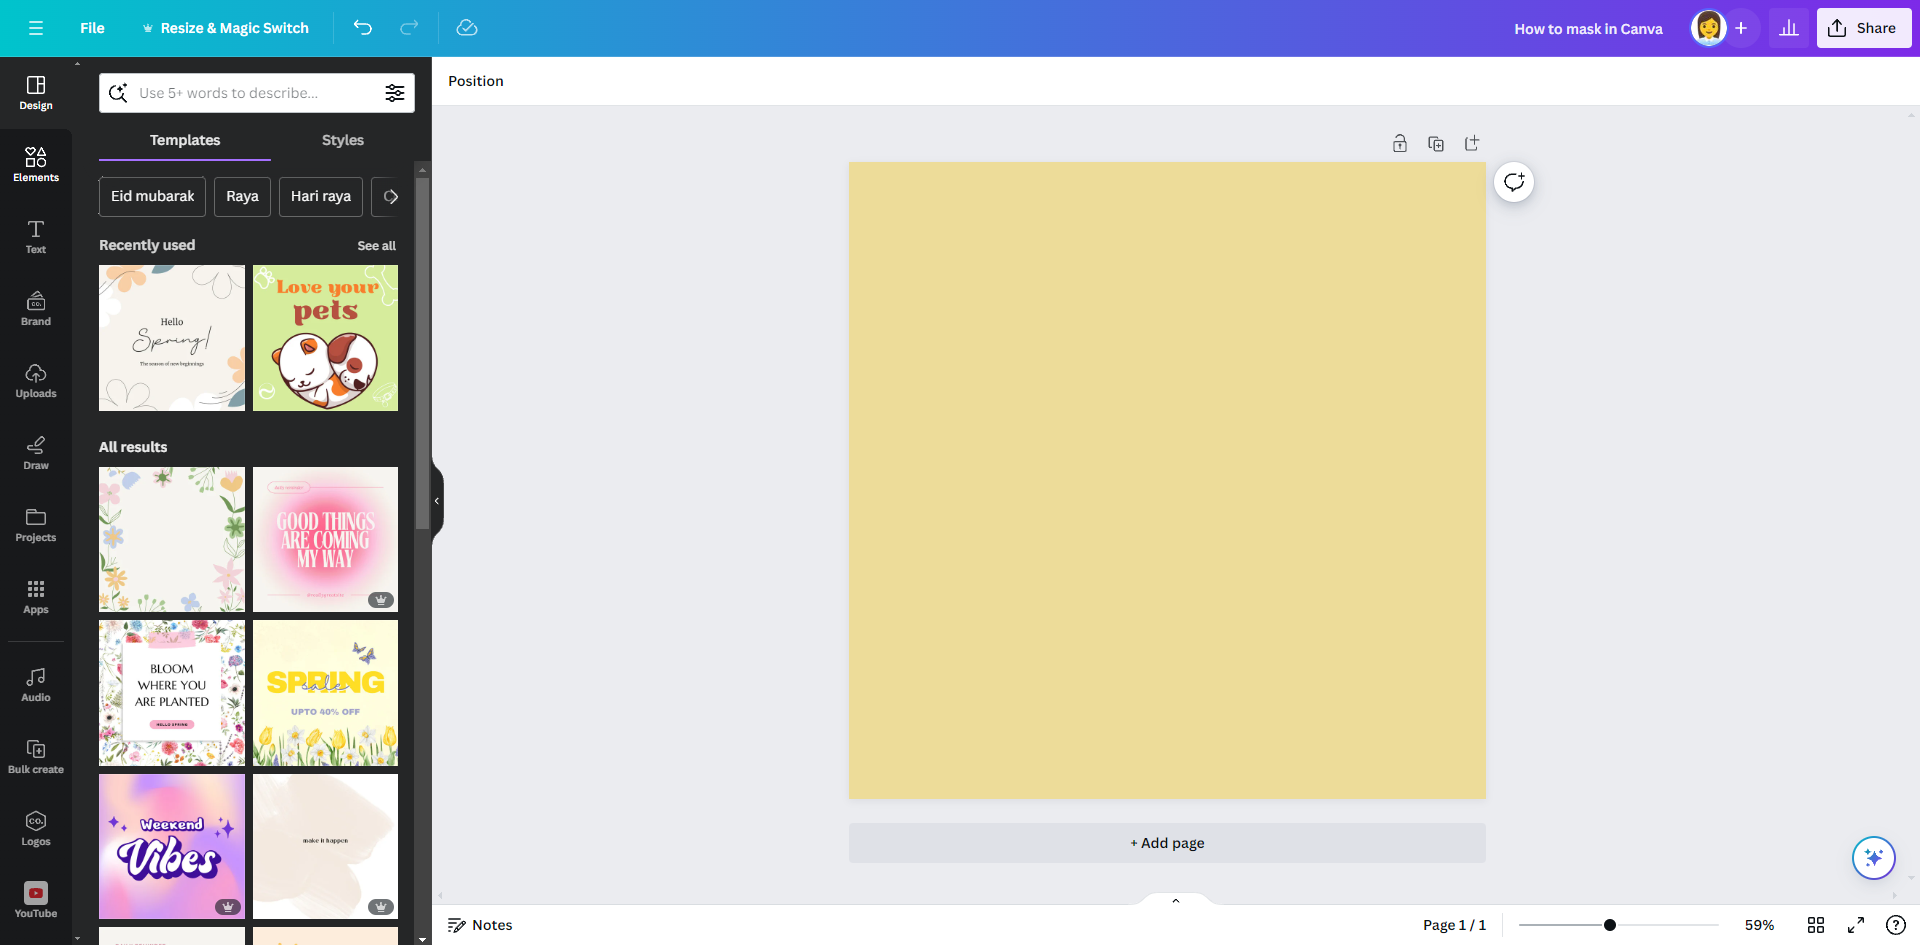Open the user profile avatar

coord(1708,28)
